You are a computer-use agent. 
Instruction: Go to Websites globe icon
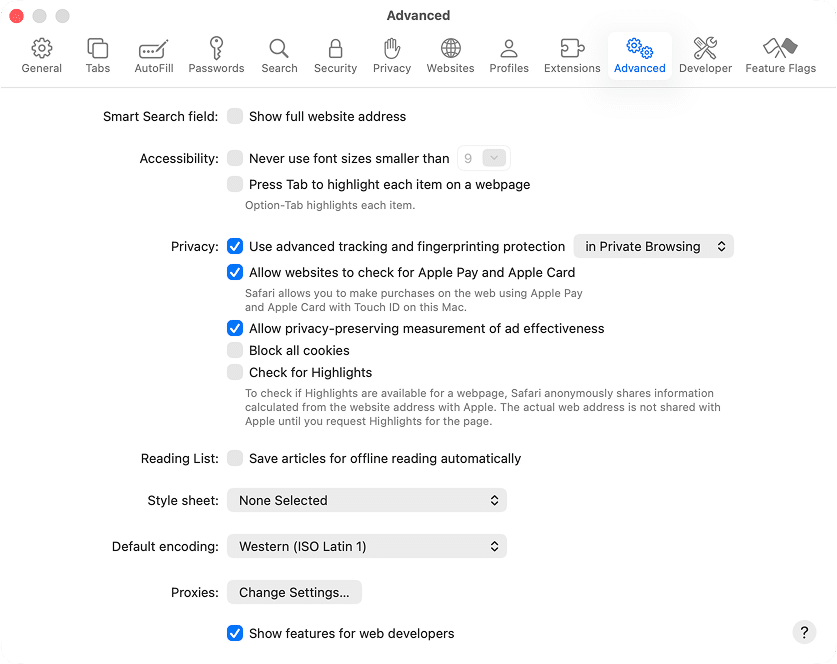tap(450, 56)
